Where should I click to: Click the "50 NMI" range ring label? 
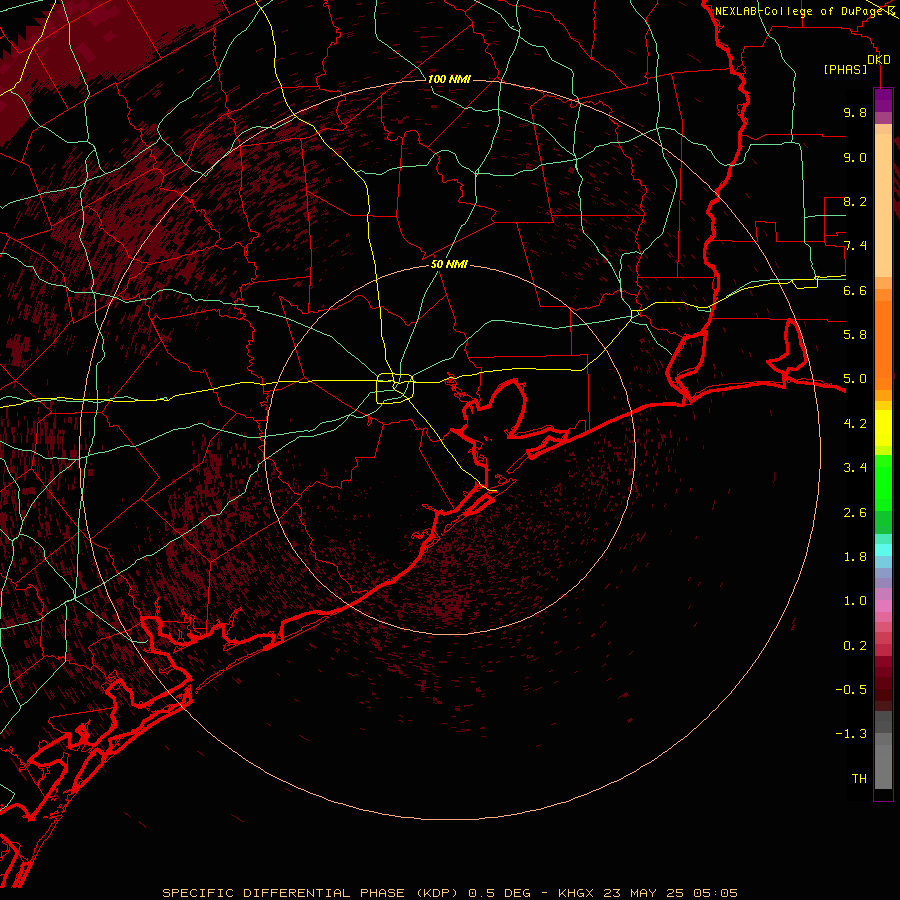[449, 264]
